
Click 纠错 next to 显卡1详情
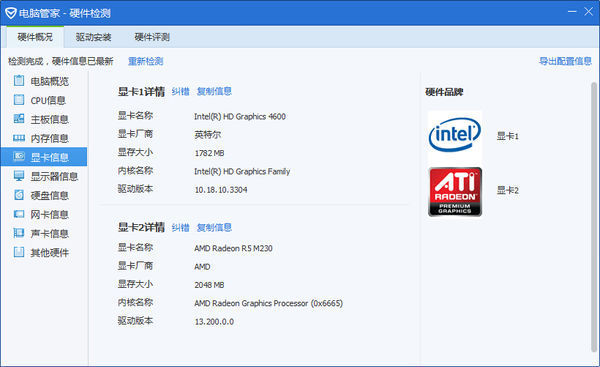coord(181,91)
